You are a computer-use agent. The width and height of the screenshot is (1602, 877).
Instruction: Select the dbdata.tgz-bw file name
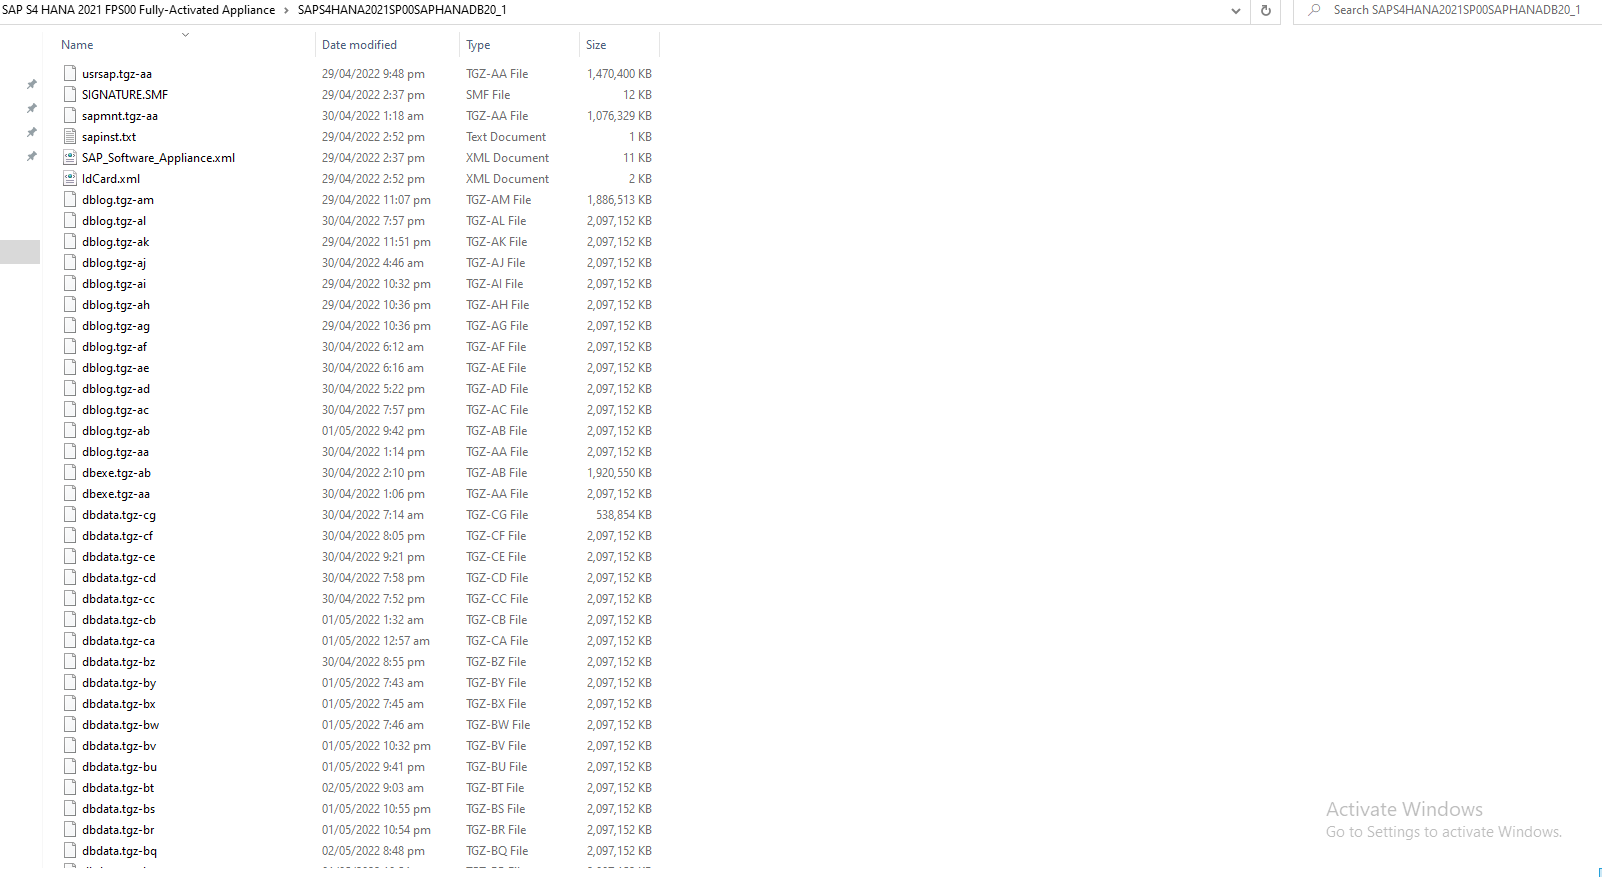pos(121,725)
